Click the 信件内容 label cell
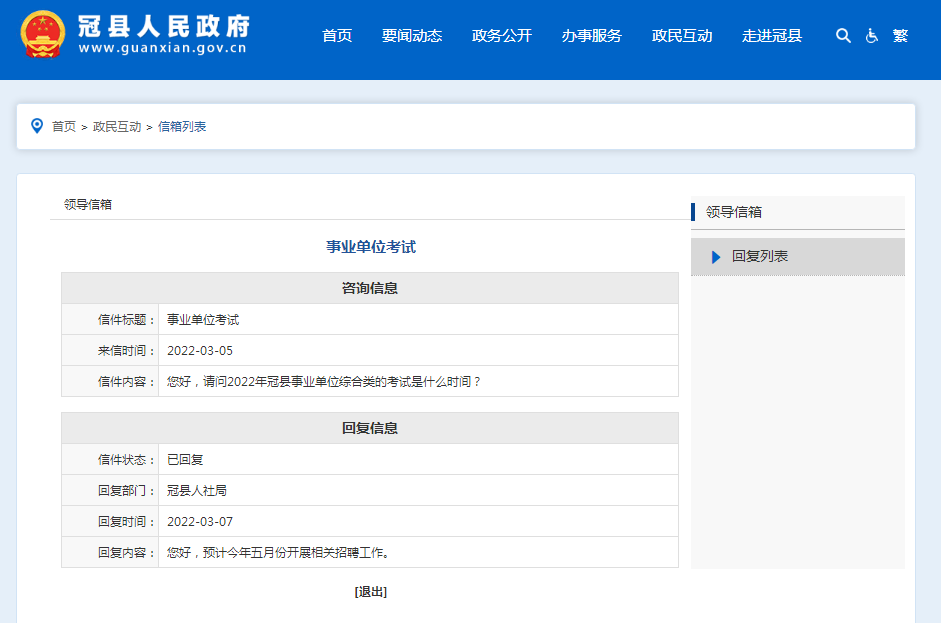 click(x=110, y=381)
